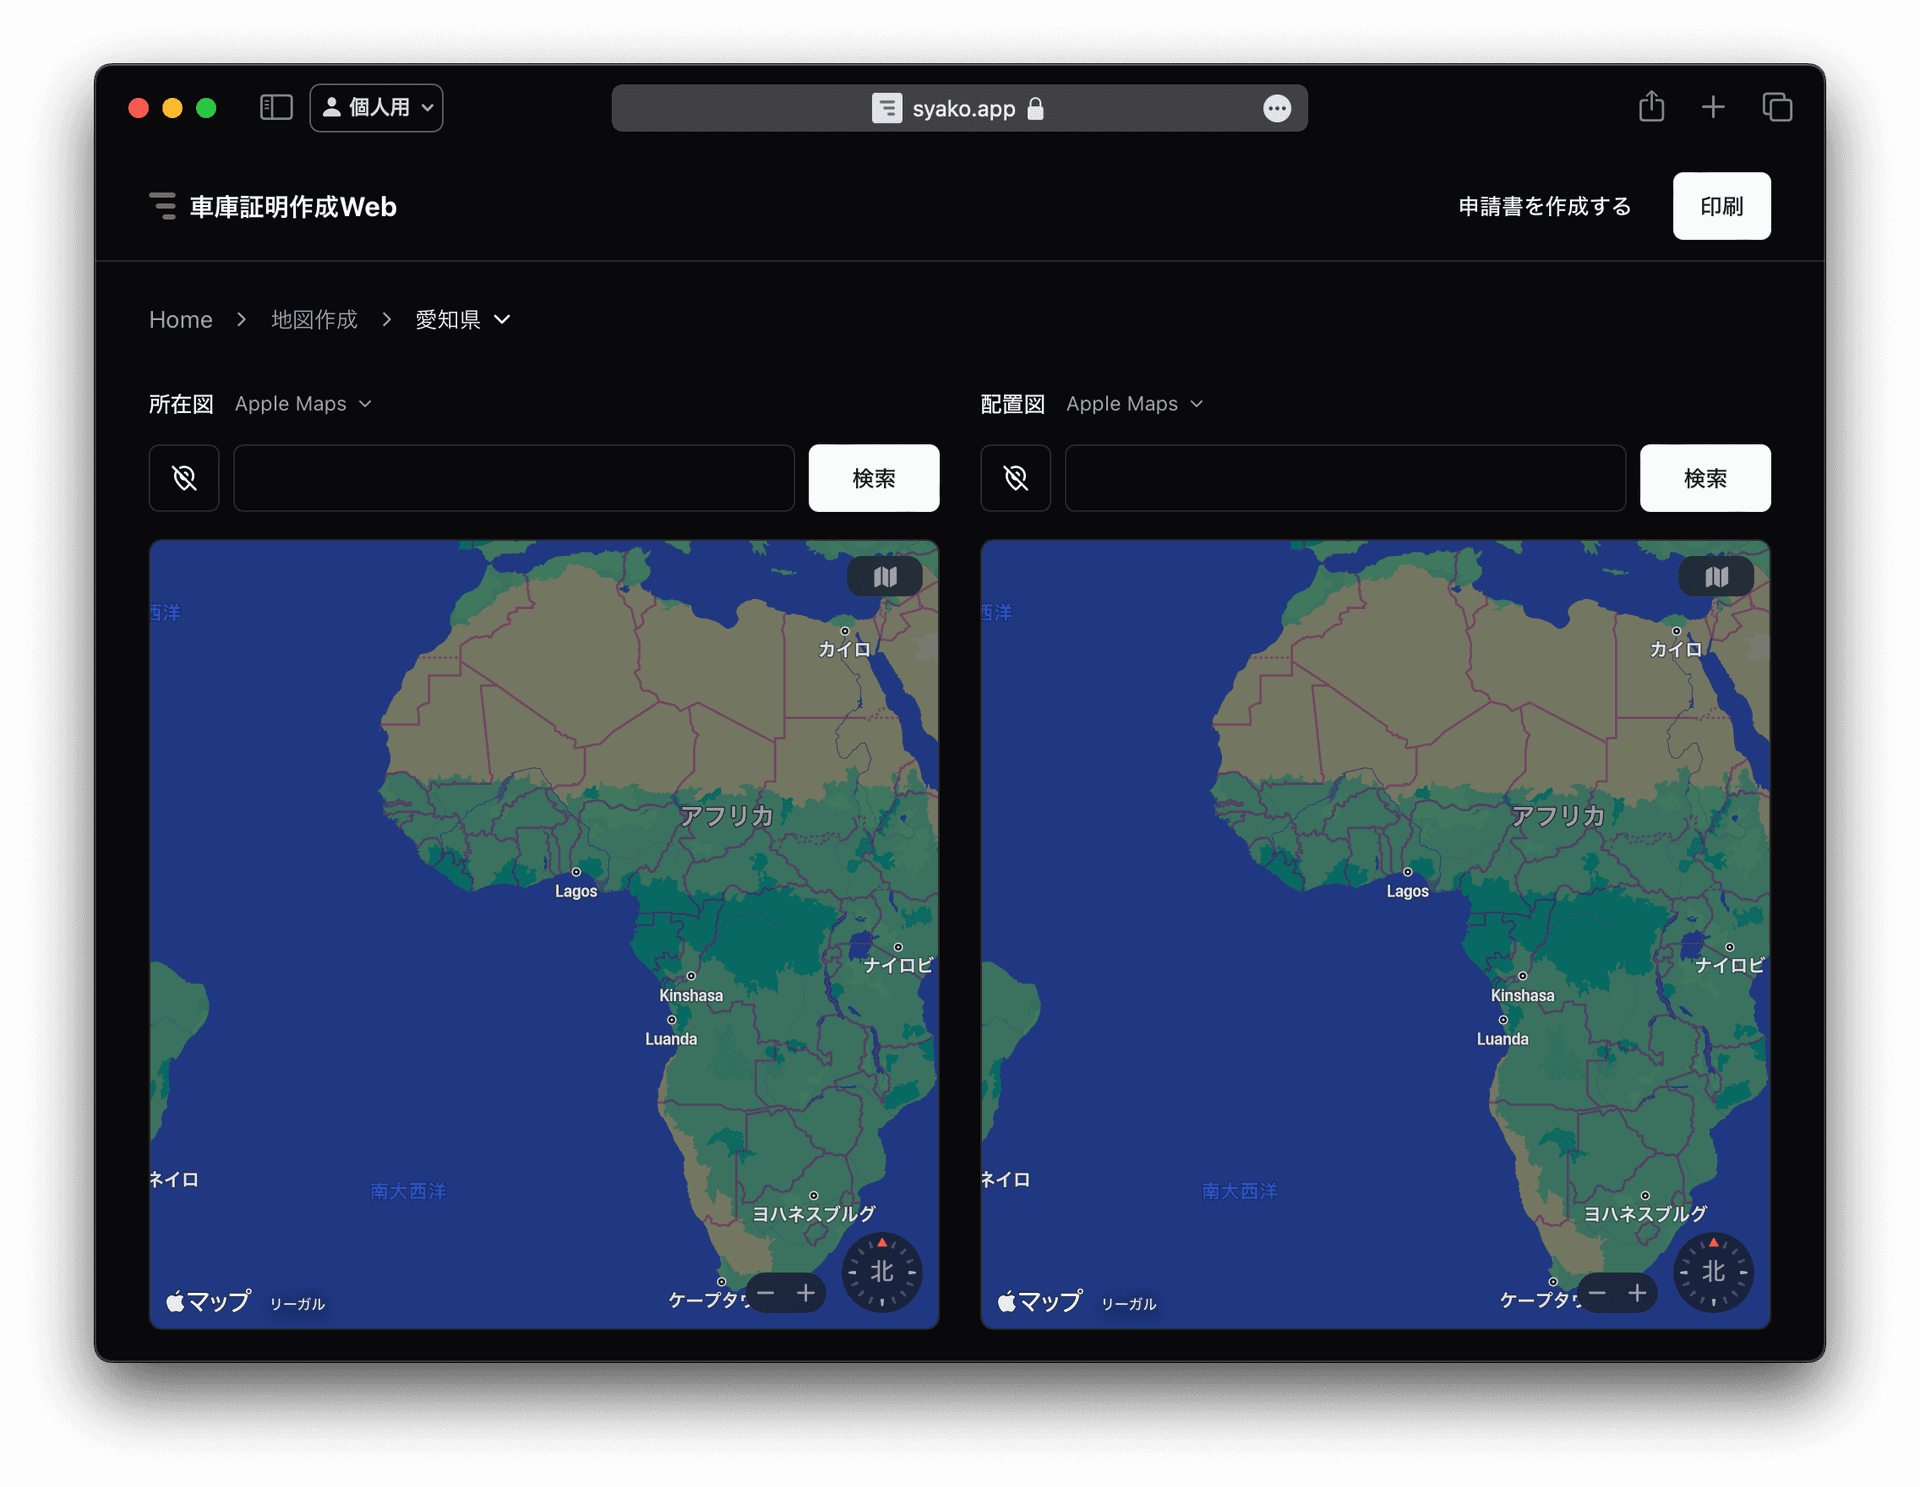This screenshot has width=1920, height=1487.
Task: Open the 個人用 profile dropdown
Action: 377,107
